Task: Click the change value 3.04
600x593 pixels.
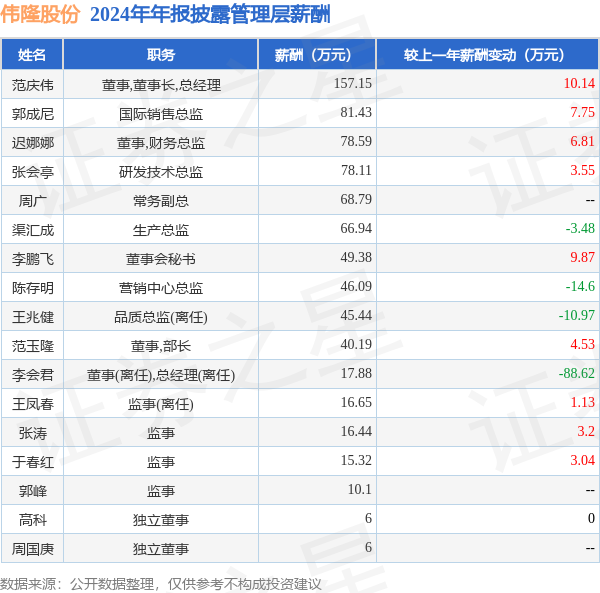Action: pos(582,460)
